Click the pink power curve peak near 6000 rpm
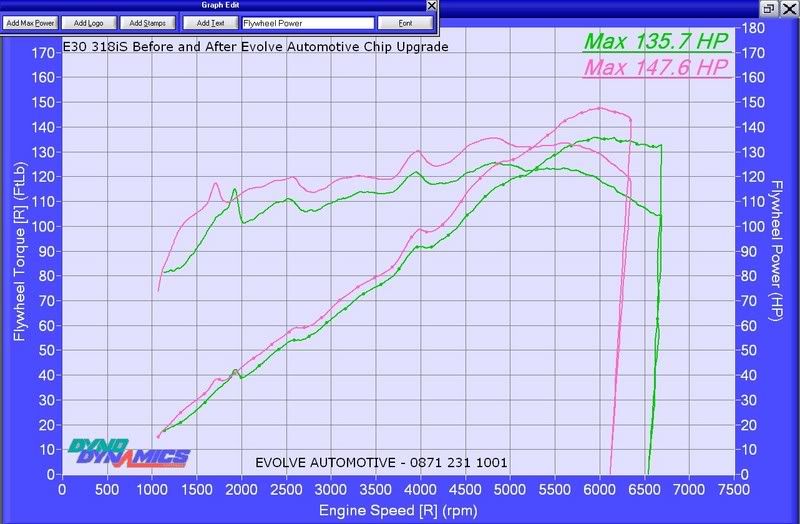The image size is (800, 524). [600, 108]
